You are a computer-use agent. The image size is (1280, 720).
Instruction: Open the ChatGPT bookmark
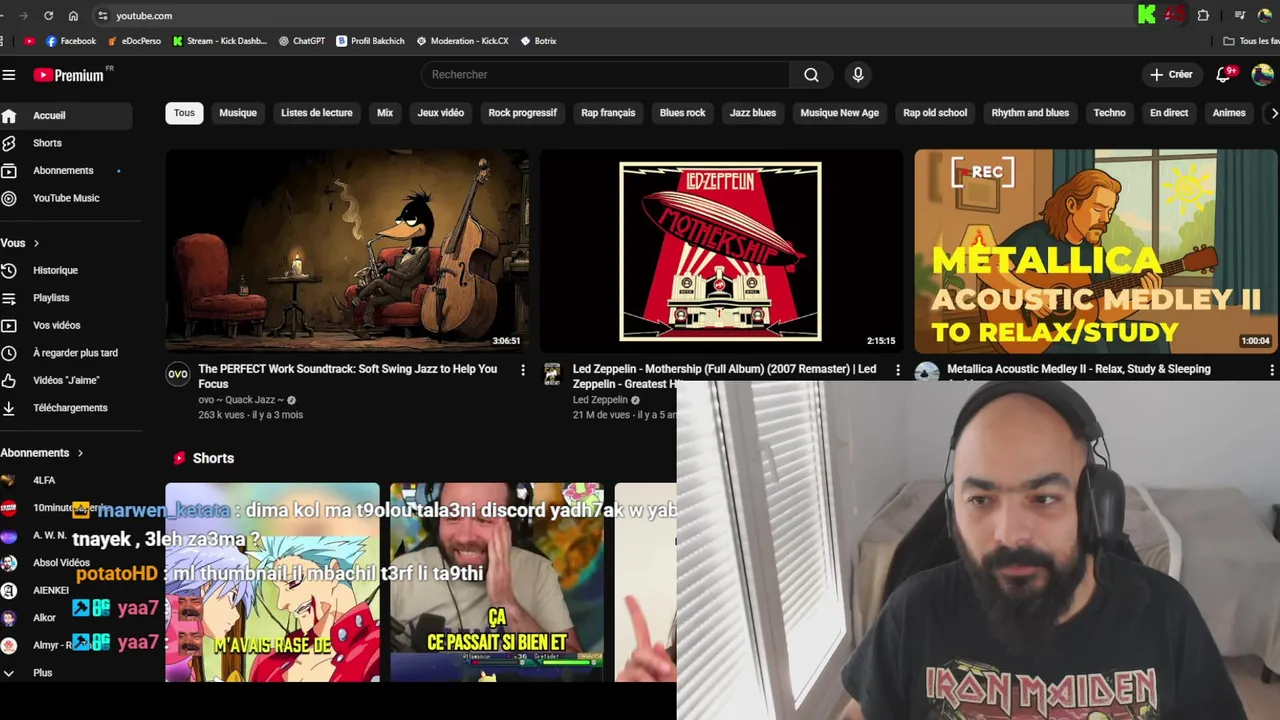pos(302,41)
